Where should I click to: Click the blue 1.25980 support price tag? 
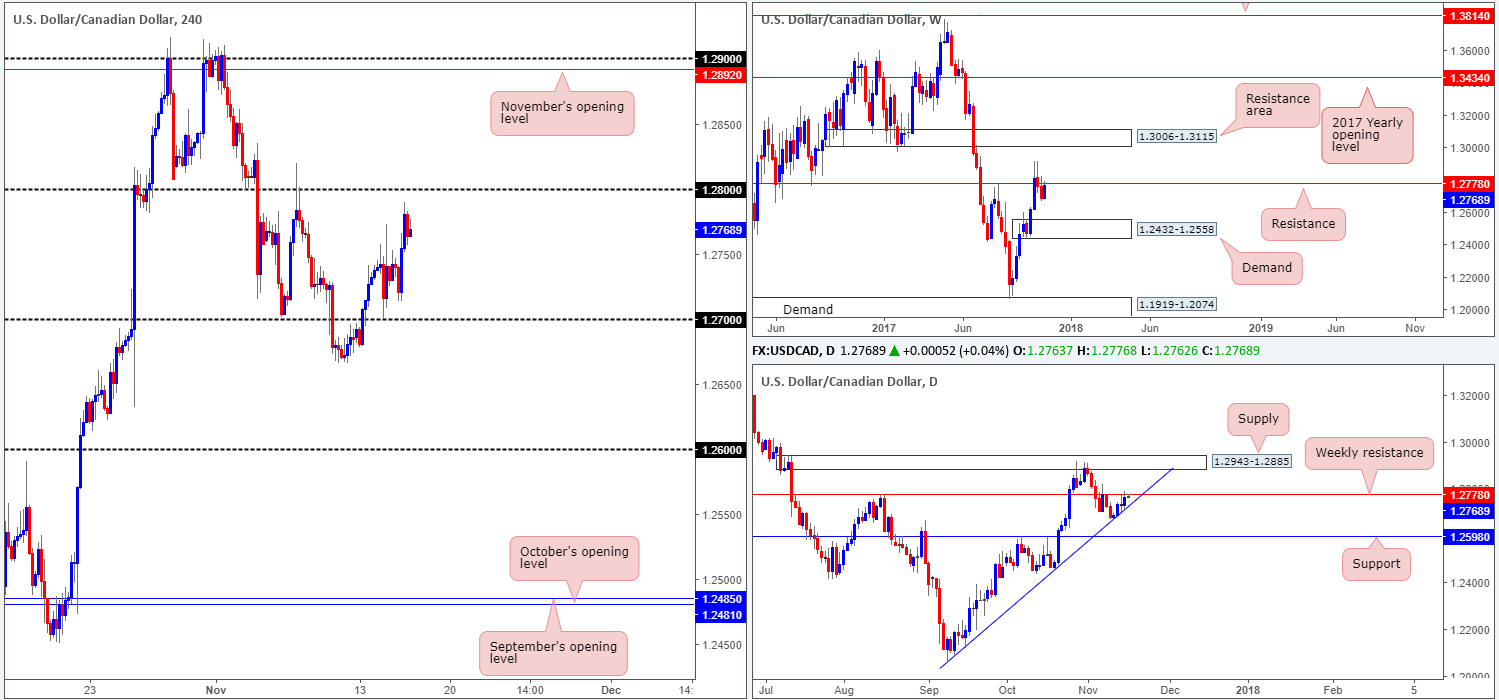coord(1470,537)
